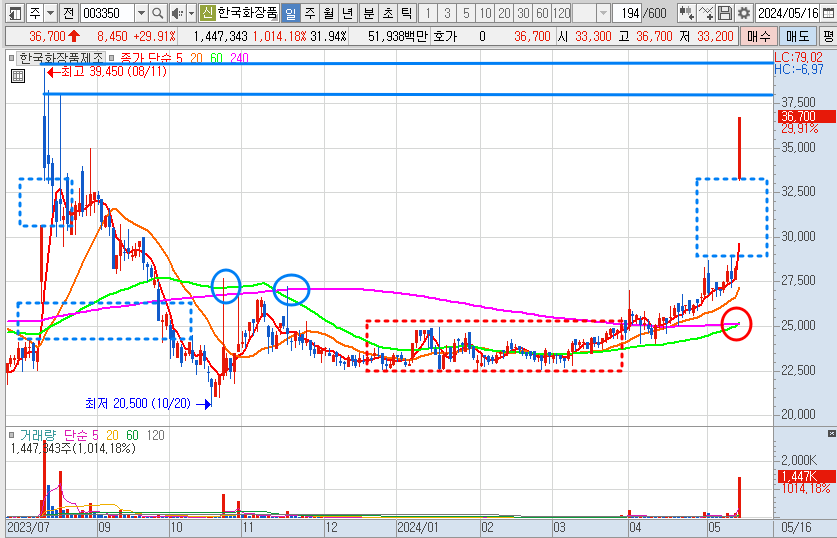Click the current price 36,700 in quote bar

48,36
